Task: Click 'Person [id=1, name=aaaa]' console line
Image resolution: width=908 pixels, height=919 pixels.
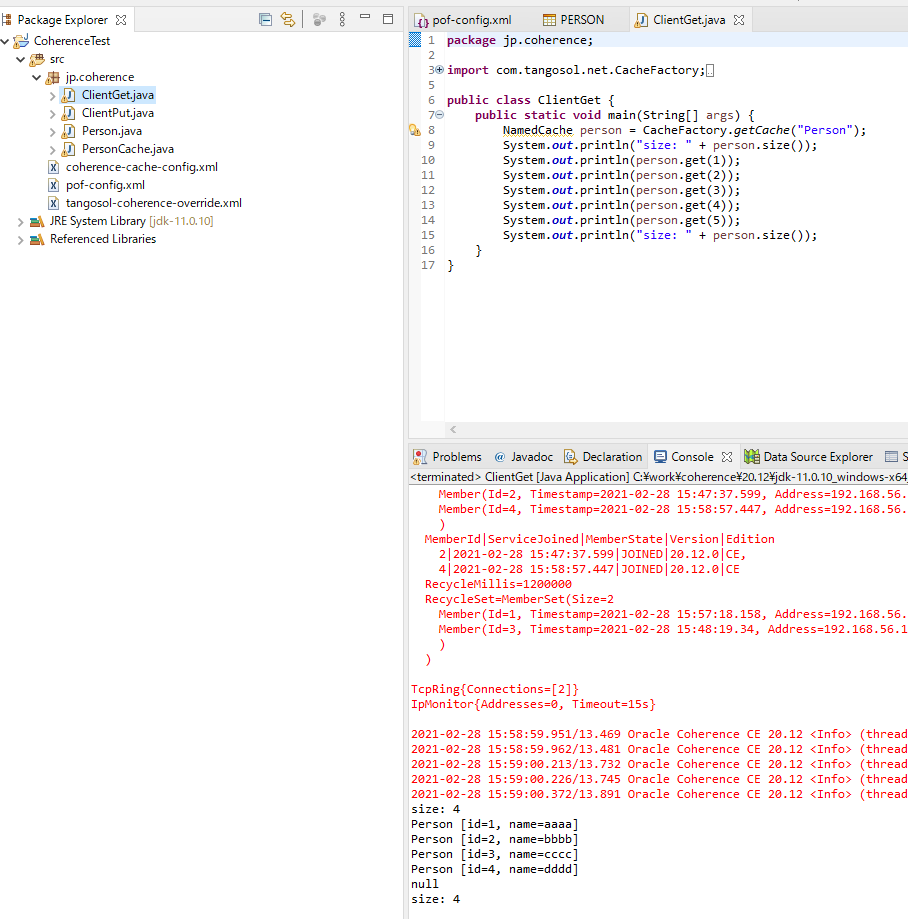Action: click(495, 824)
